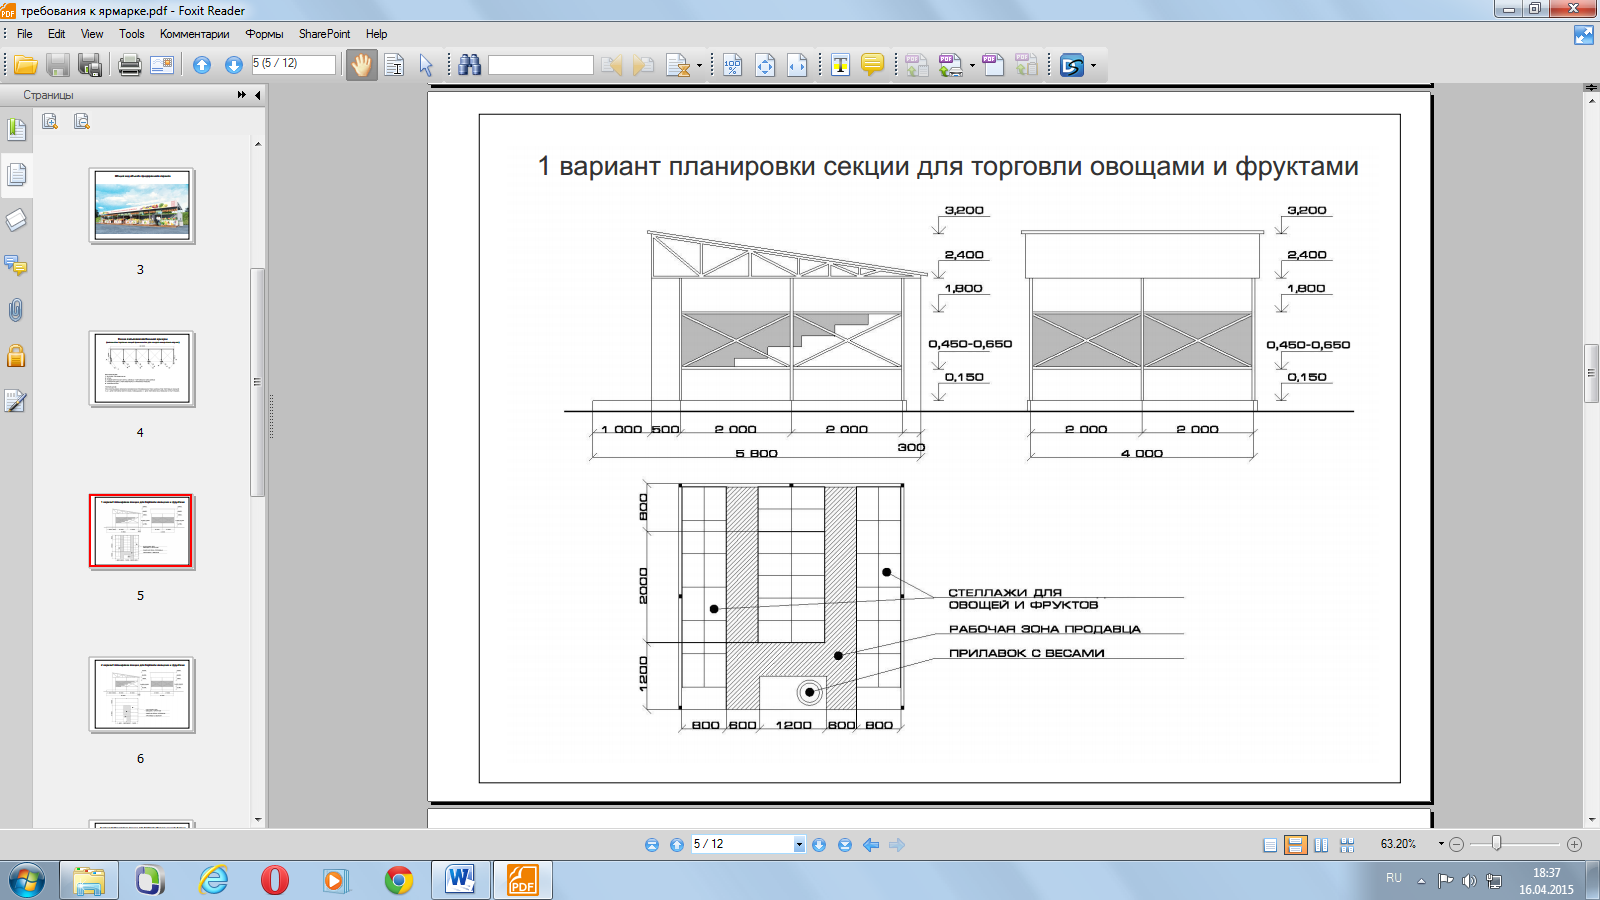Viewport: 1600px width, 900px height.
Task: Open the page number dropdown in status bar
Action: 799,845
